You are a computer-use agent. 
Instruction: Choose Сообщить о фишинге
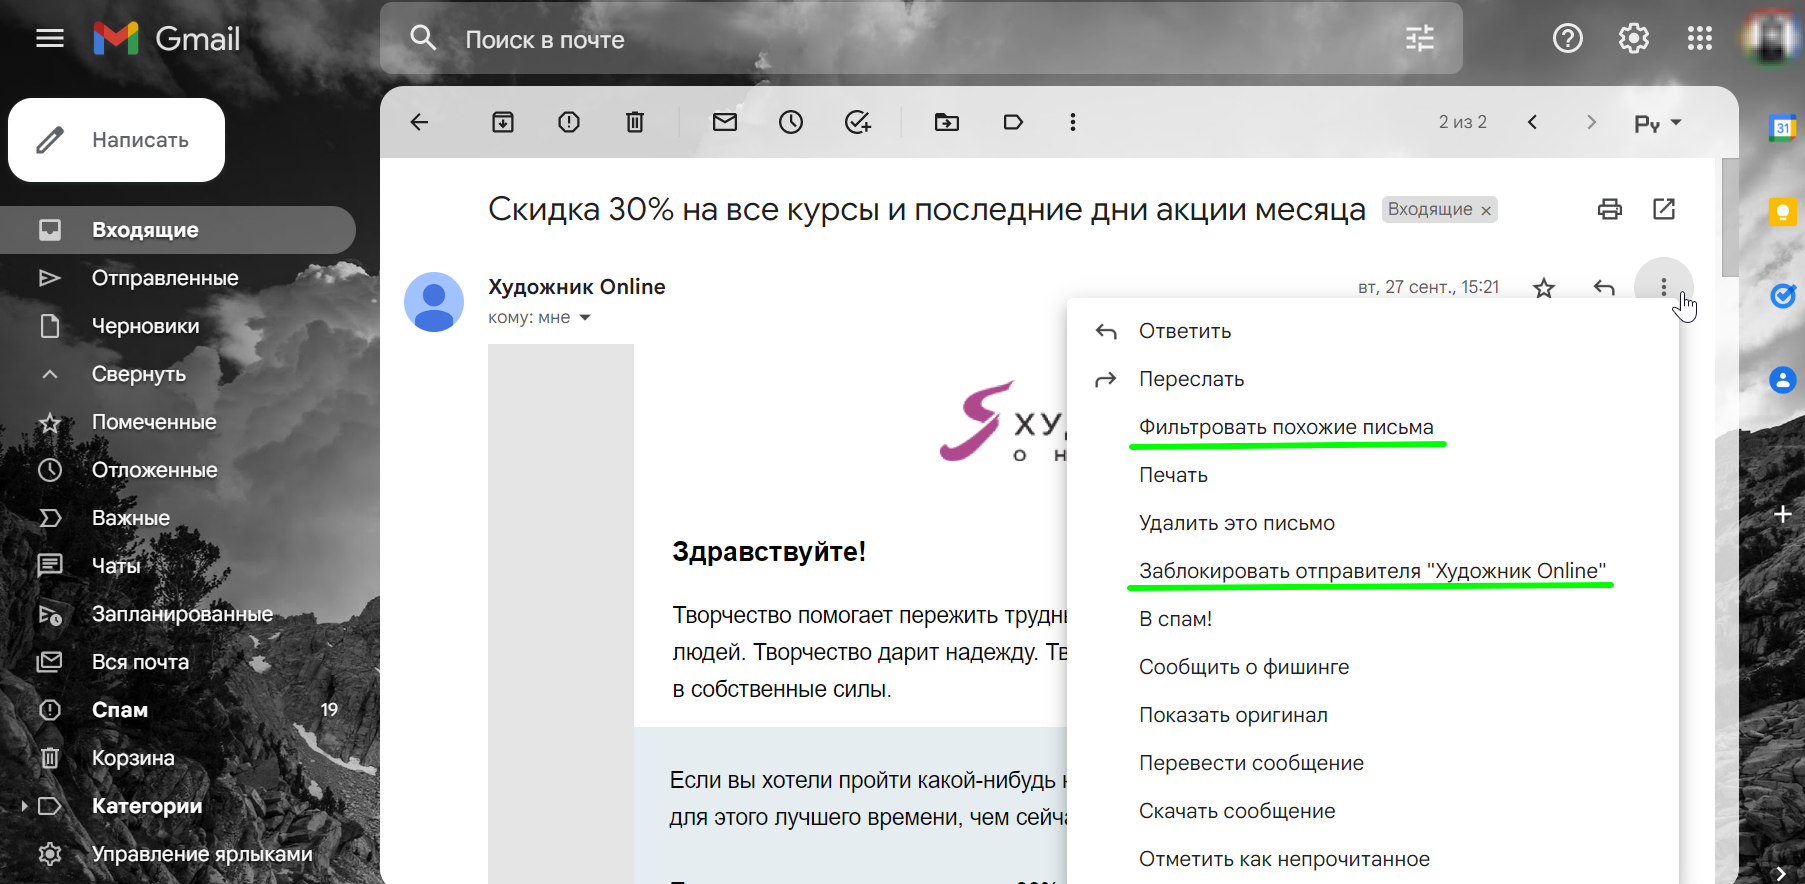[x=1373, y=667]
